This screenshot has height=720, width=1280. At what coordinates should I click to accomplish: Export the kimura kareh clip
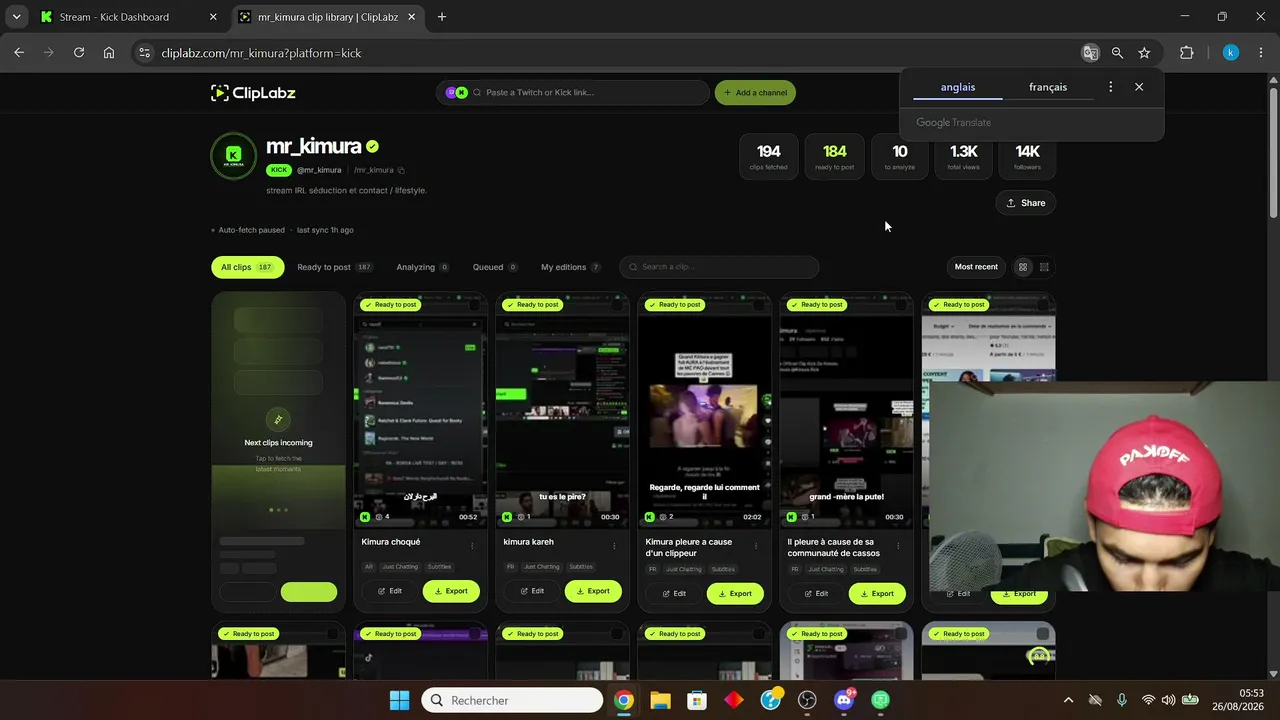[x=593, y=591]
